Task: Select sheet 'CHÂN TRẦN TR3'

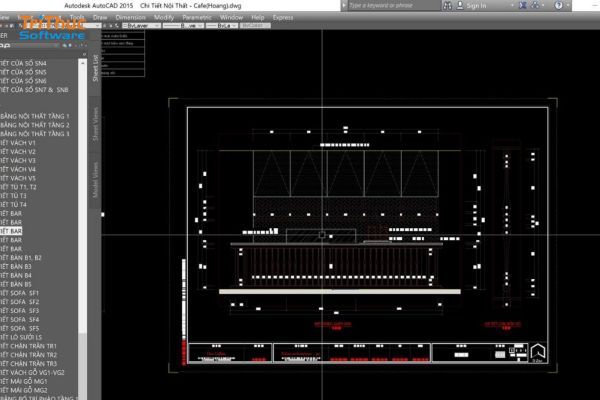Action: (28, 364)
